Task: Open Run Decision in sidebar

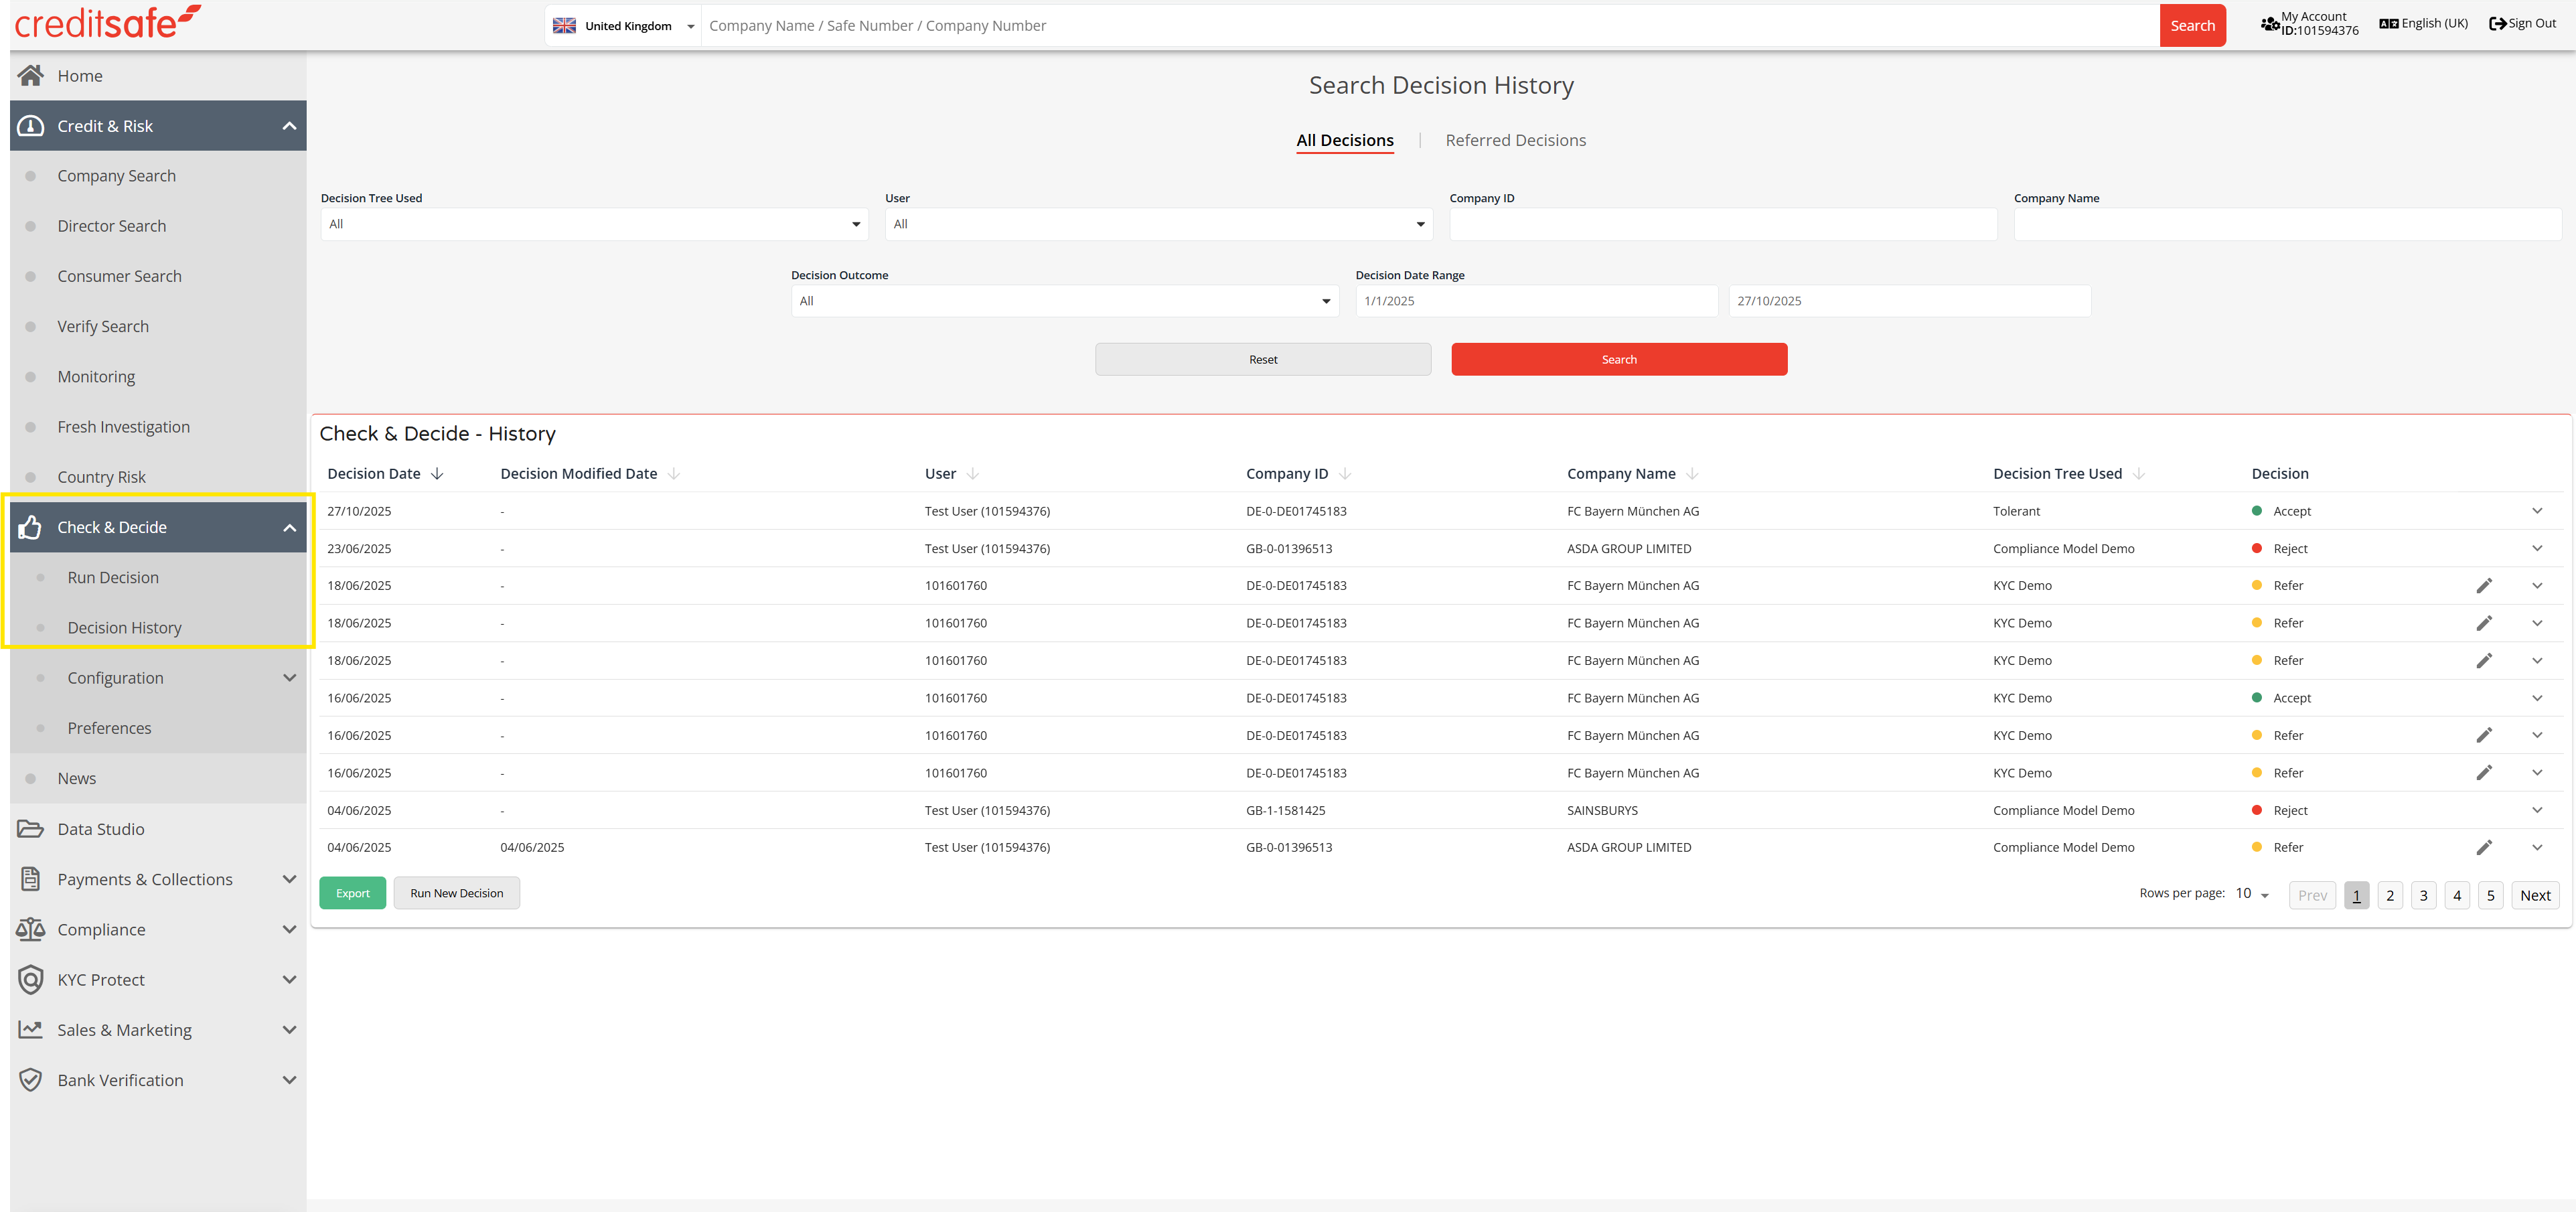Action: click(x=113, y=578)
